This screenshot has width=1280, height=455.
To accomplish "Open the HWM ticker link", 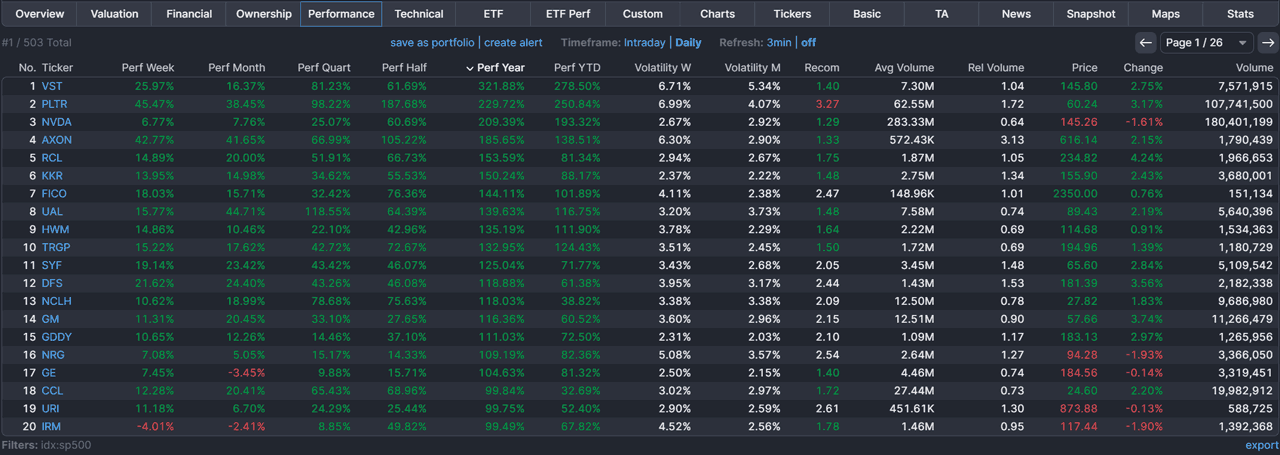I will click(54, 229).
